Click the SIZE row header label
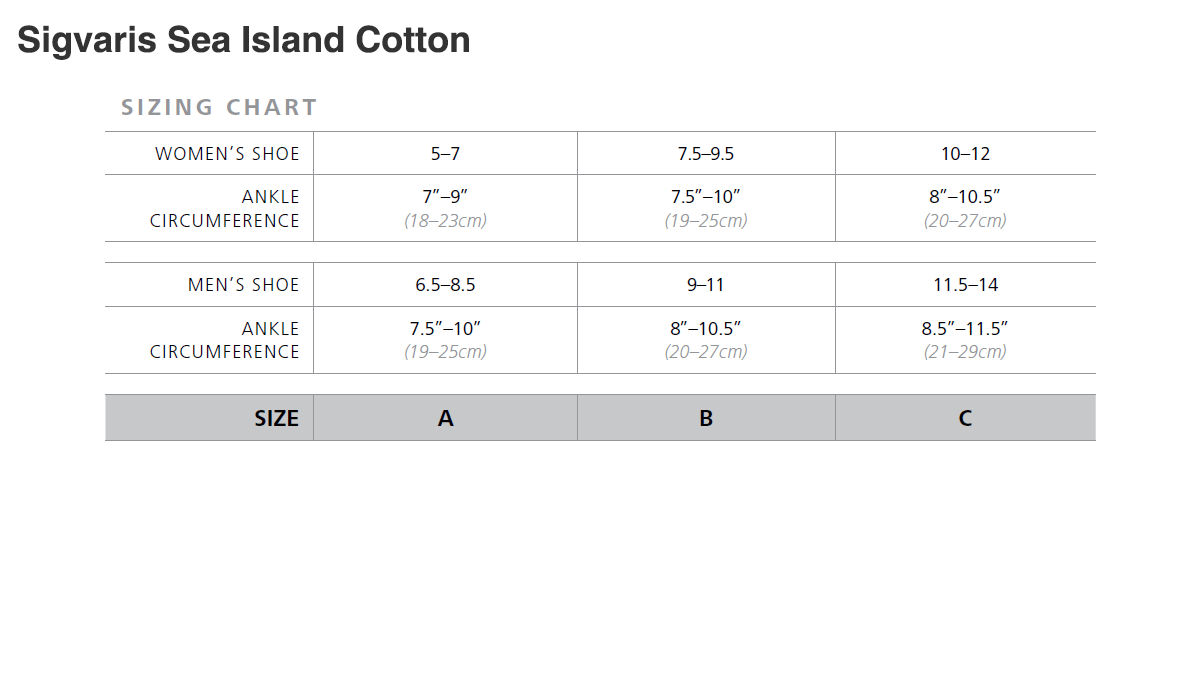The height and width of the screenshot is (675, 1200). (276, 418)
